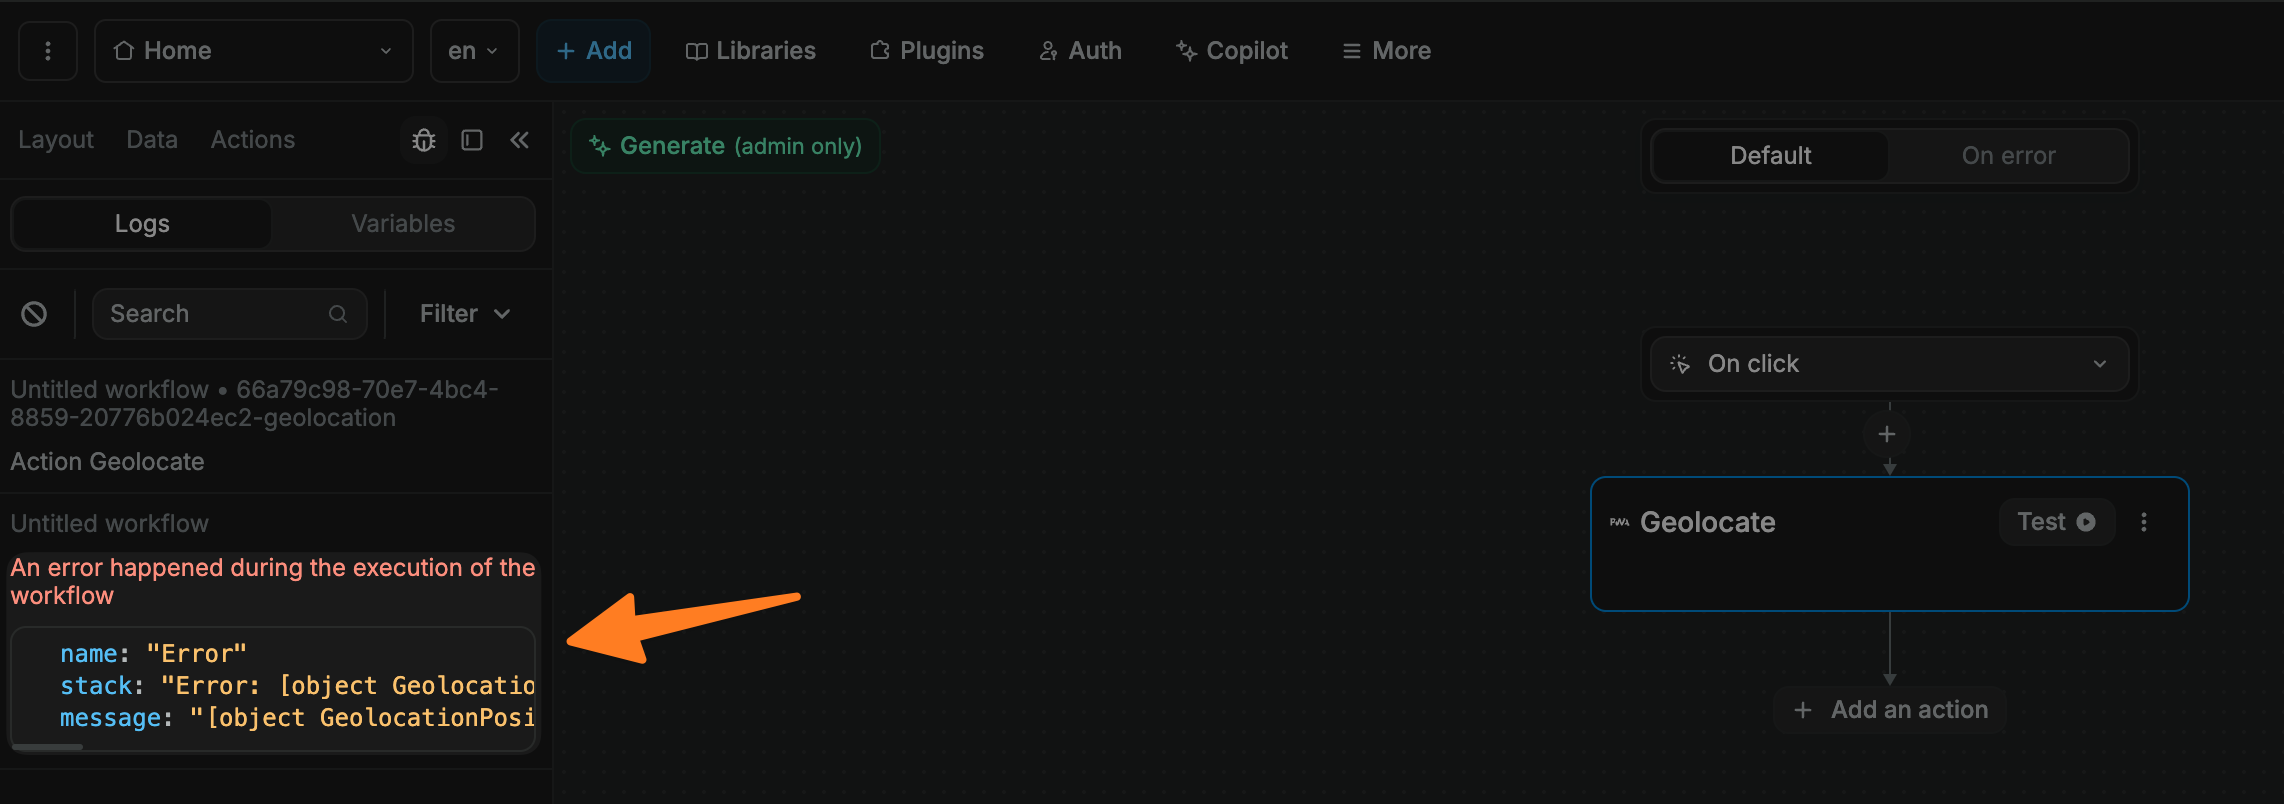Open the Home page selector dropdown
This screenshot has width=2284, height=804.
(253, 51)
